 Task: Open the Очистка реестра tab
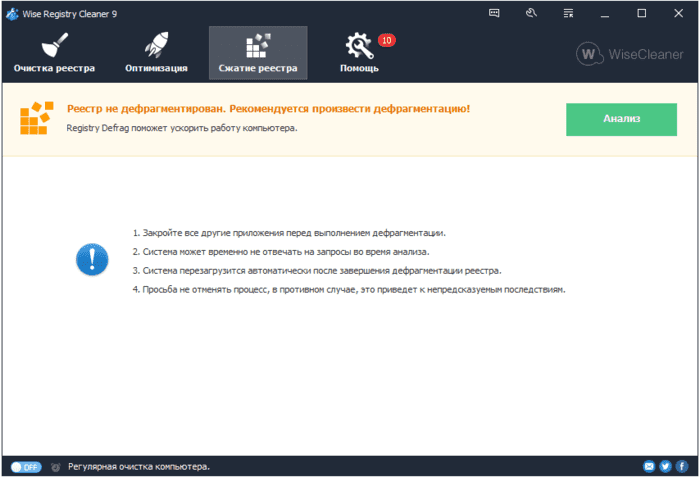coord(54,53)
